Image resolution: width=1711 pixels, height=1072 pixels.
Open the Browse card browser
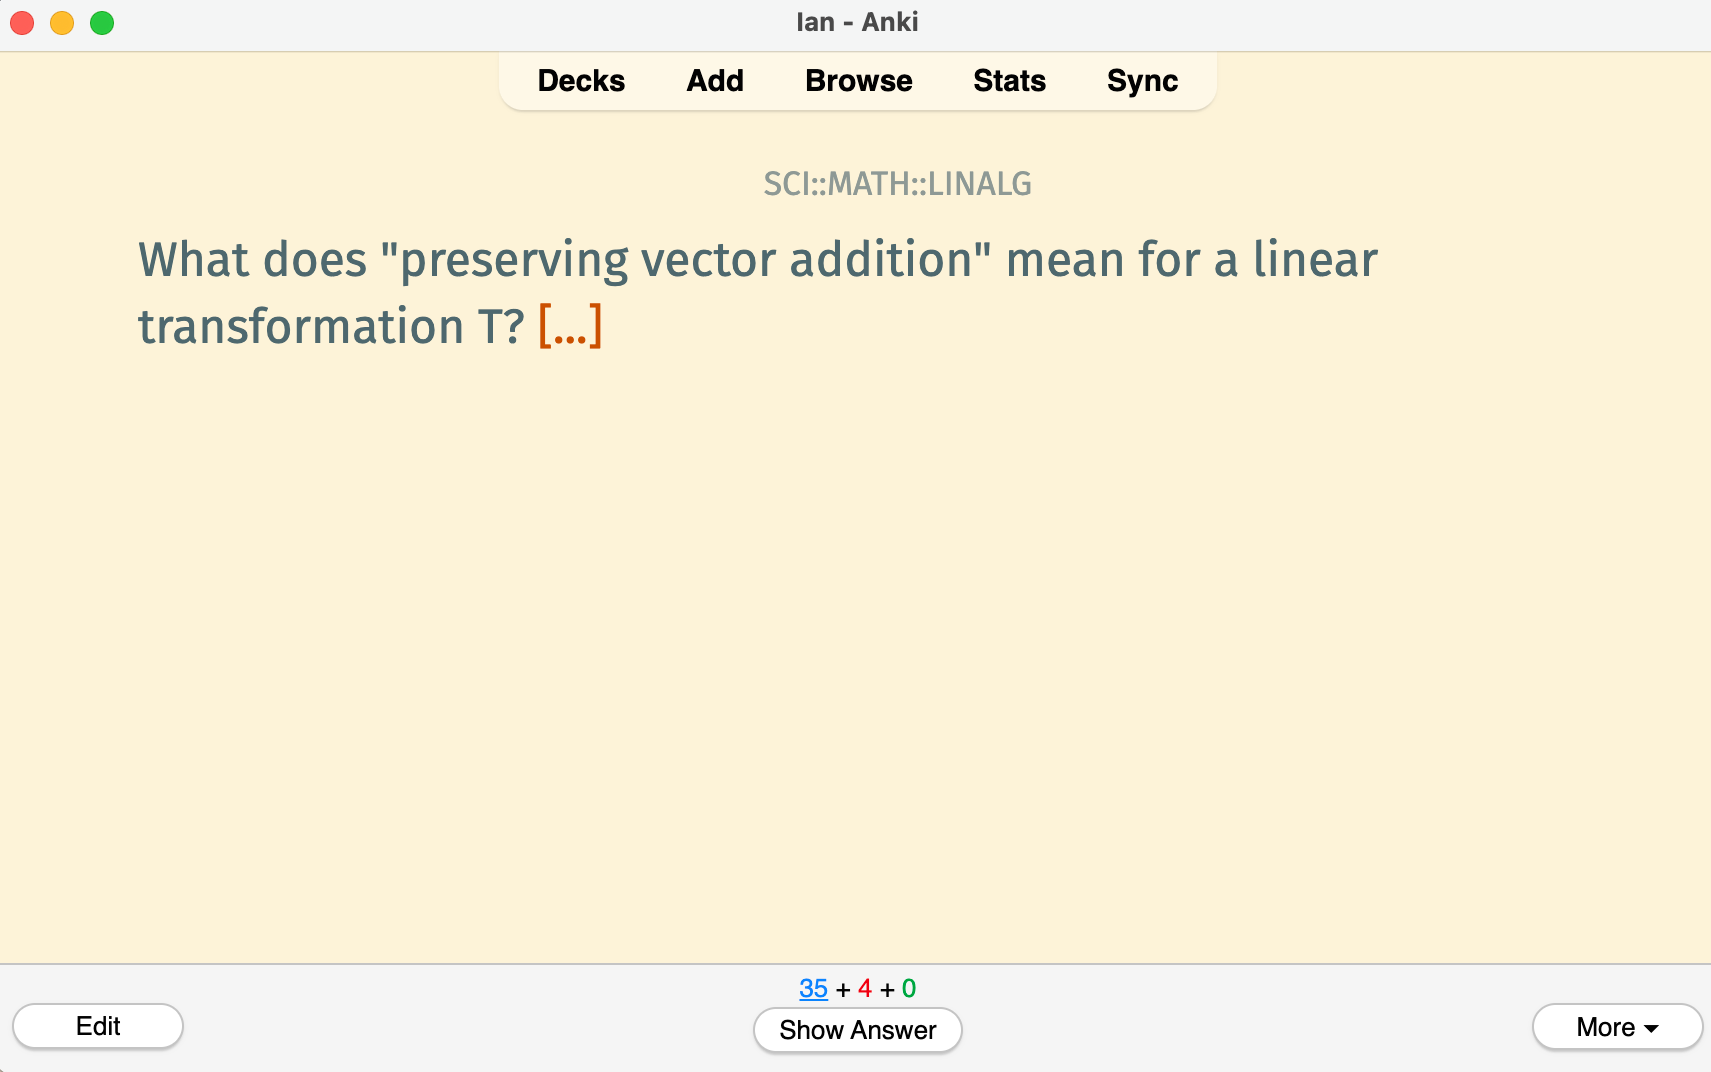click(x=858, y=81)
